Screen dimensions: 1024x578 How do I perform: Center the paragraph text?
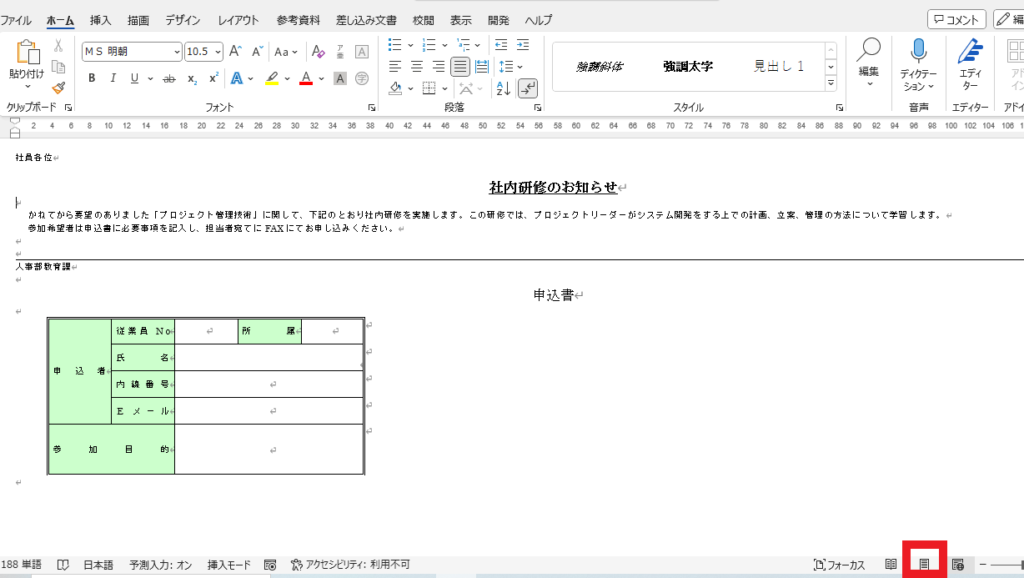417,66
